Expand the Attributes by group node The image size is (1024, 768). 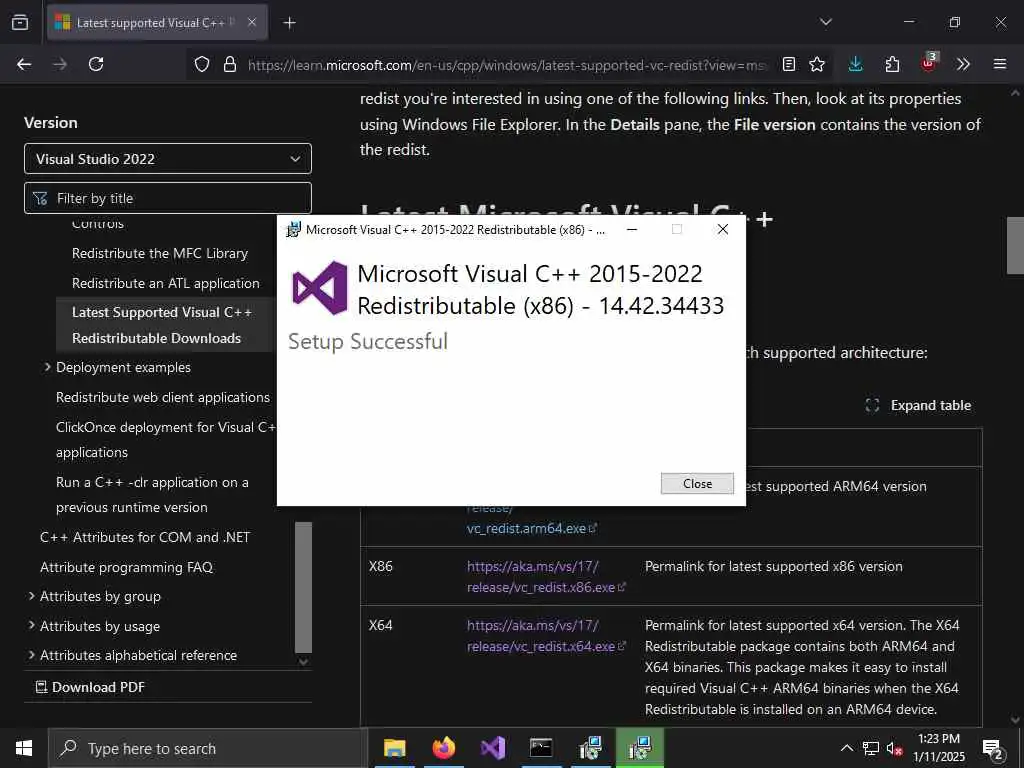pos(31,596)
